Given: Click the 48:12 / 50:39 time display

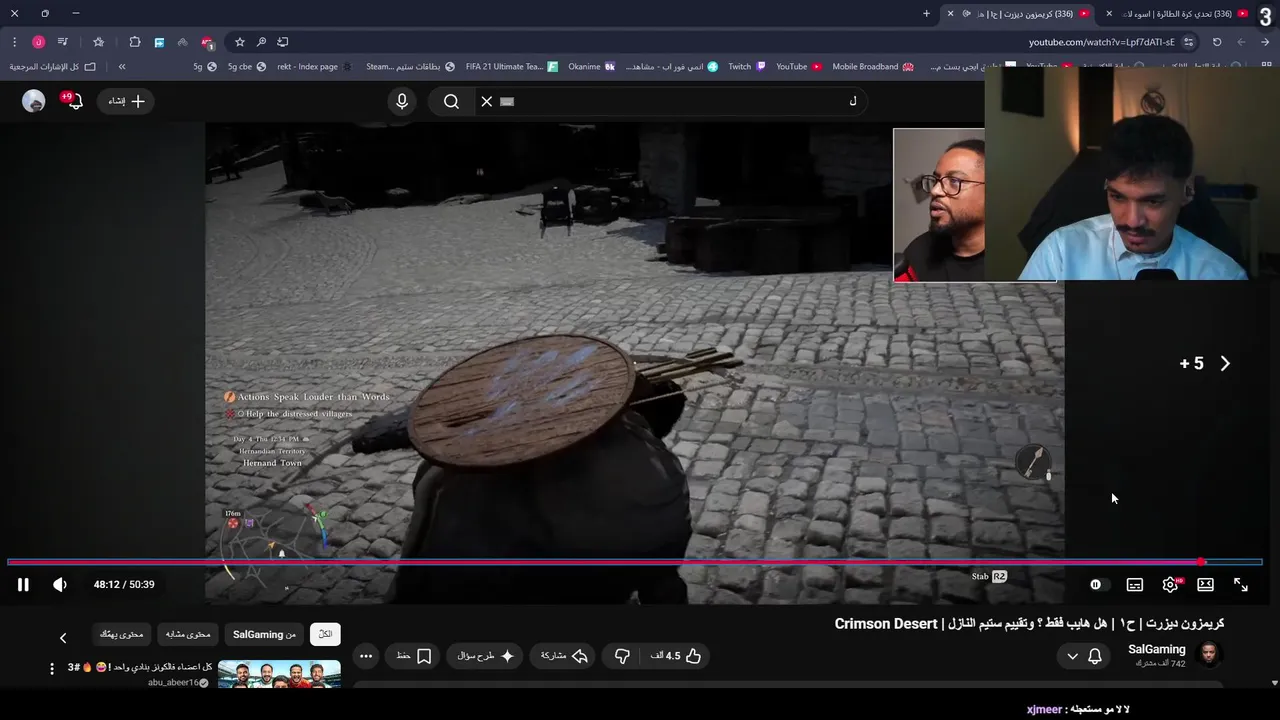Looking at the screenshot, I should coord(124,585).
